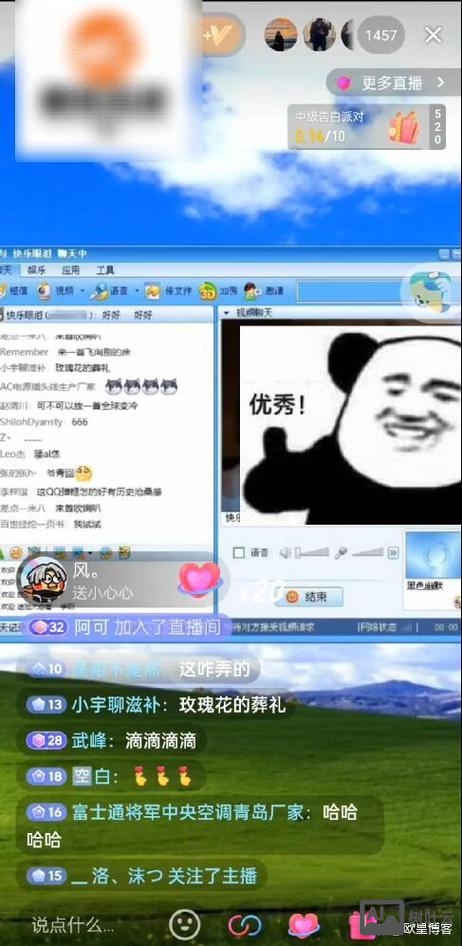The height and width of the screenshot is (946, 462).
Task: Tap 风。 gift sender avatar
Action: (43, 580)
